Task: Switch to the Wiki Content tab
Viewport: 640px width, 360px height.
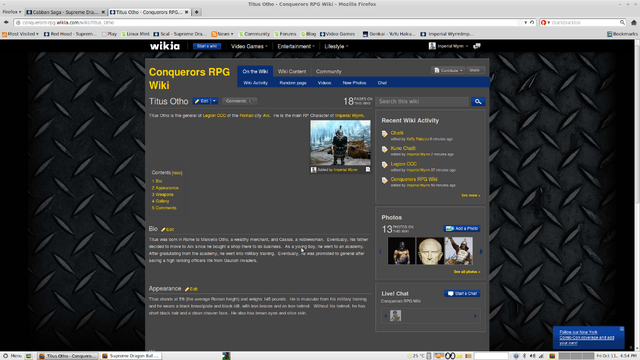Action: [x=292, y=71]
